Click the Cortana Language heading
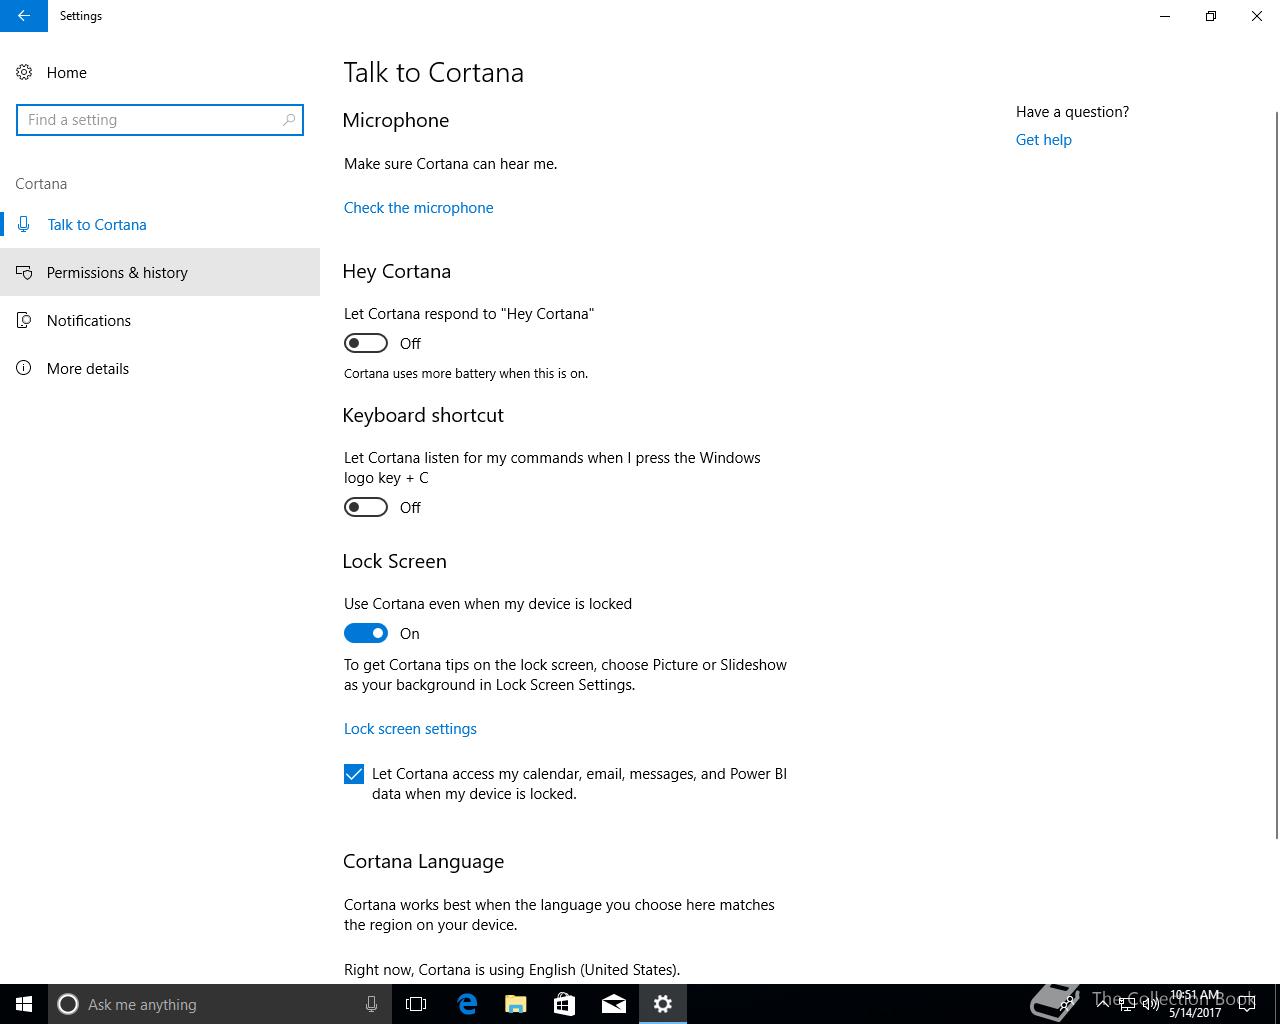 [x=423, y=861]
